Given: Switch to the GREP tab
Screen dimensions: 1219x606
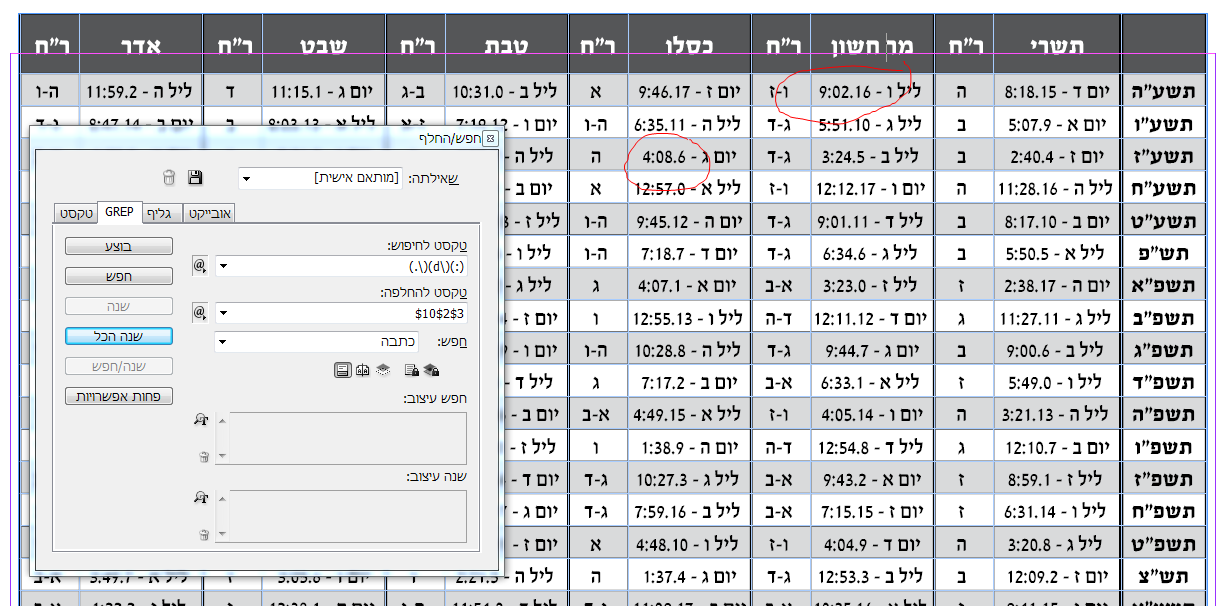Looking at the screenshot, I should [x=119, y=211].
